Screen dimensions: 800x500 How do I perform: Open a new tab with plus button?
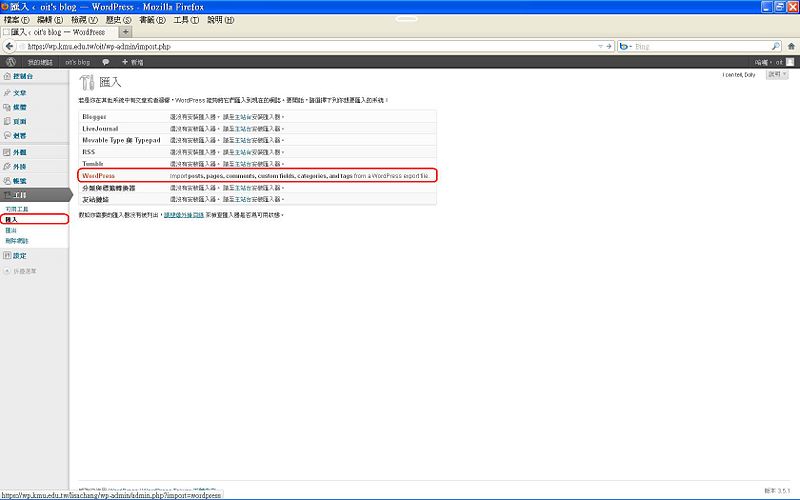[x=125, y=32]
